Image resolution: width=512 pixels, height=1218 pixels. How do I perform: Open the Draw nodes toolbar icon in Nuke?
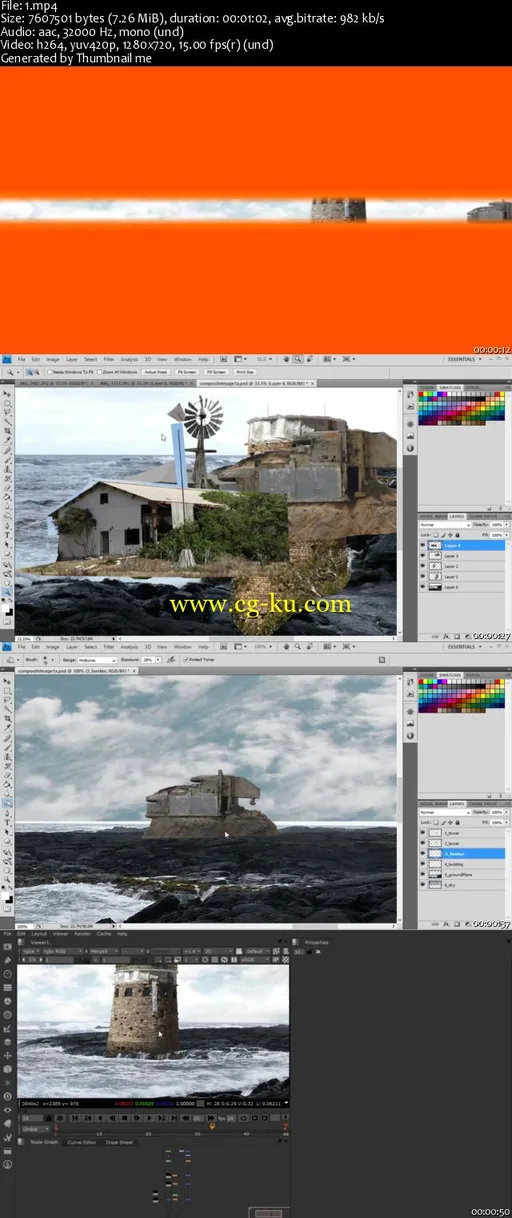7,960
